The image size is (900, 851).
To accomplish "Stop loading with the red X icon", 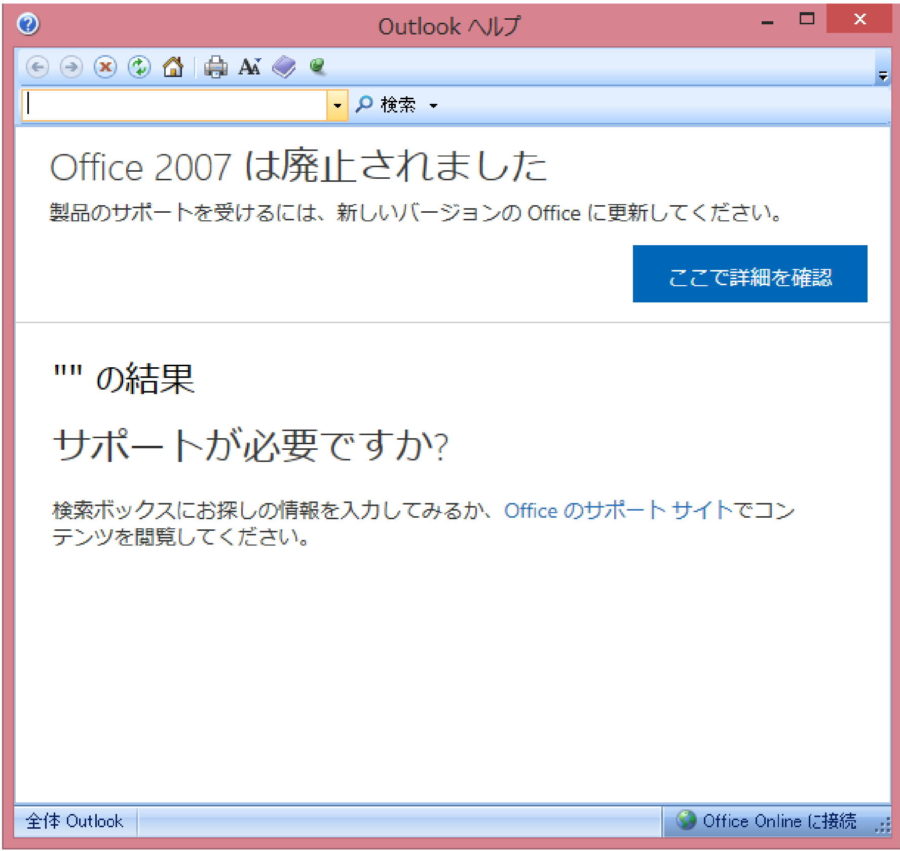I will [105, 67].
